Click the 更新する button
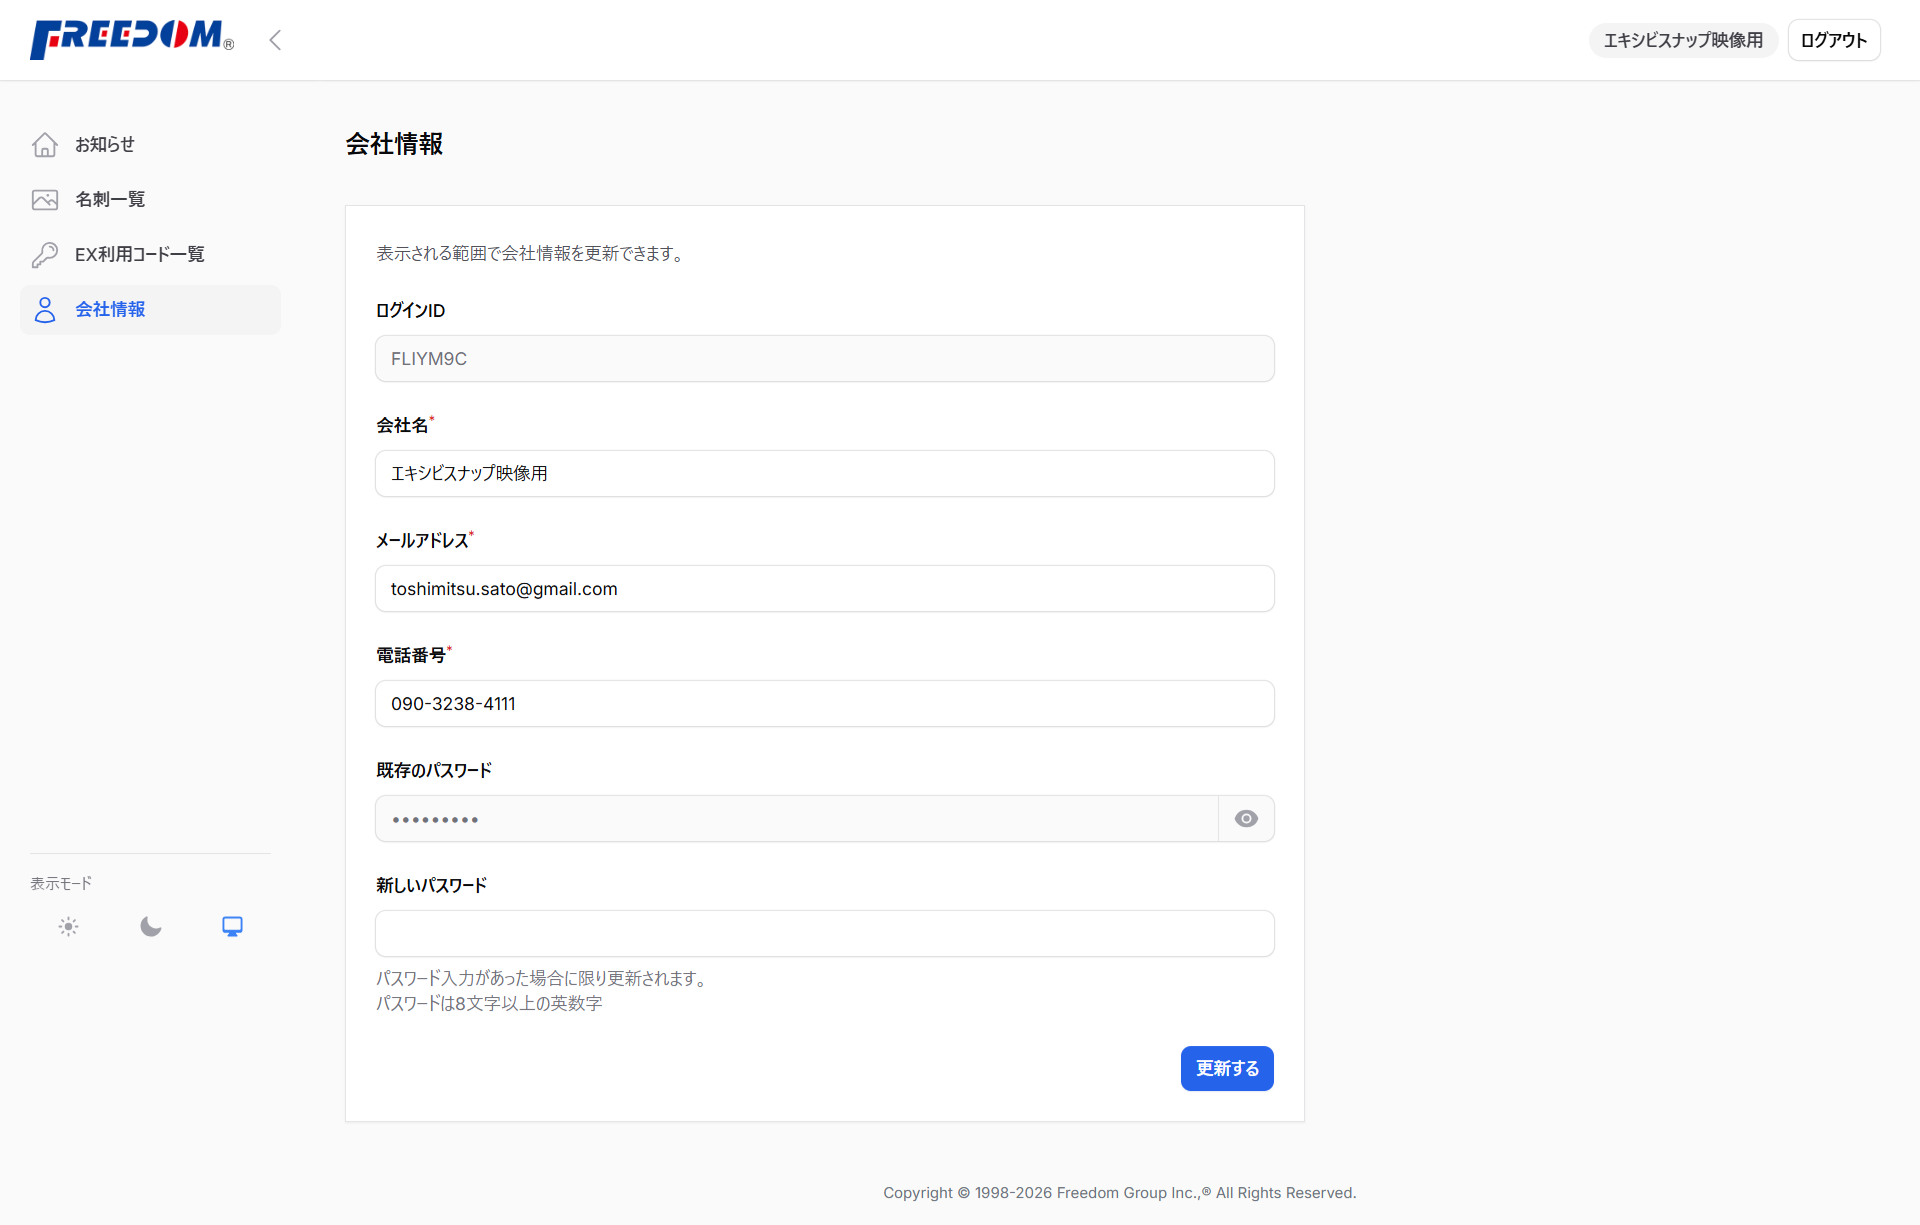Screen dimensions: 1920x1225 [x=1227, y=1069]
